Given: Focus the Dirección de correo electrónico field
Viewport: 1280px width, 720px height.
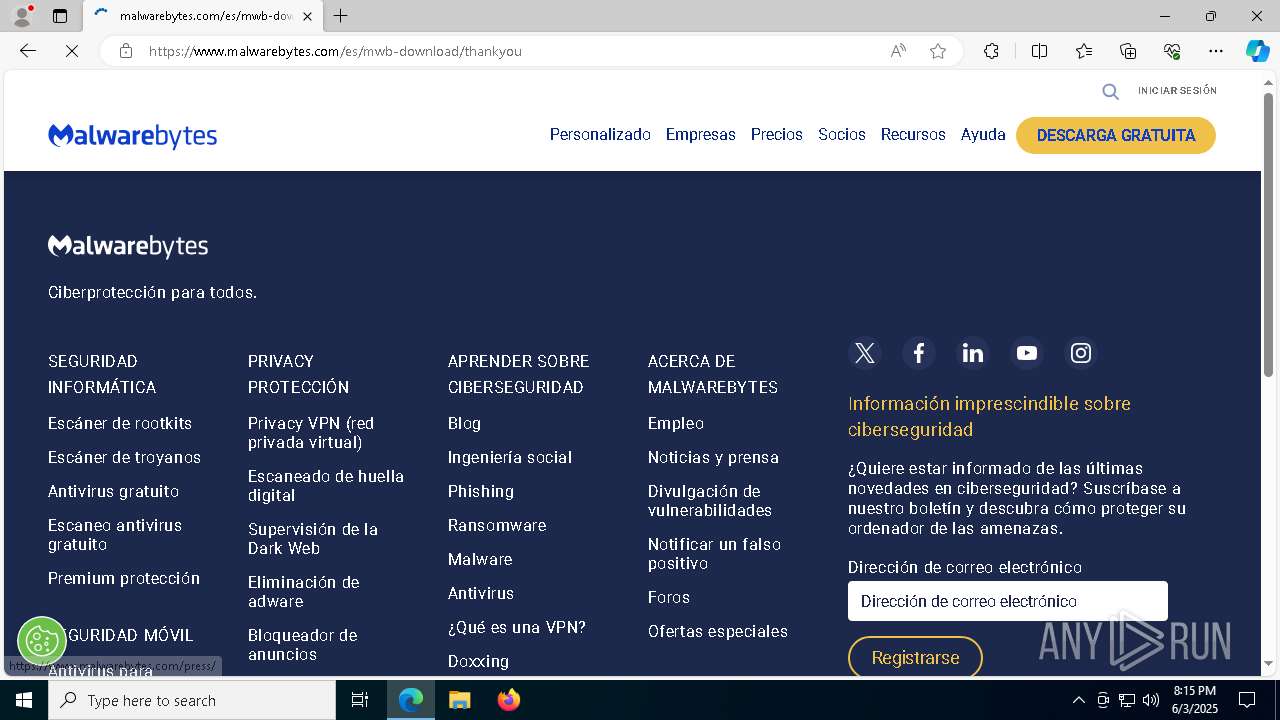Looking at the screenshot, I should [x=1008, y=601].
